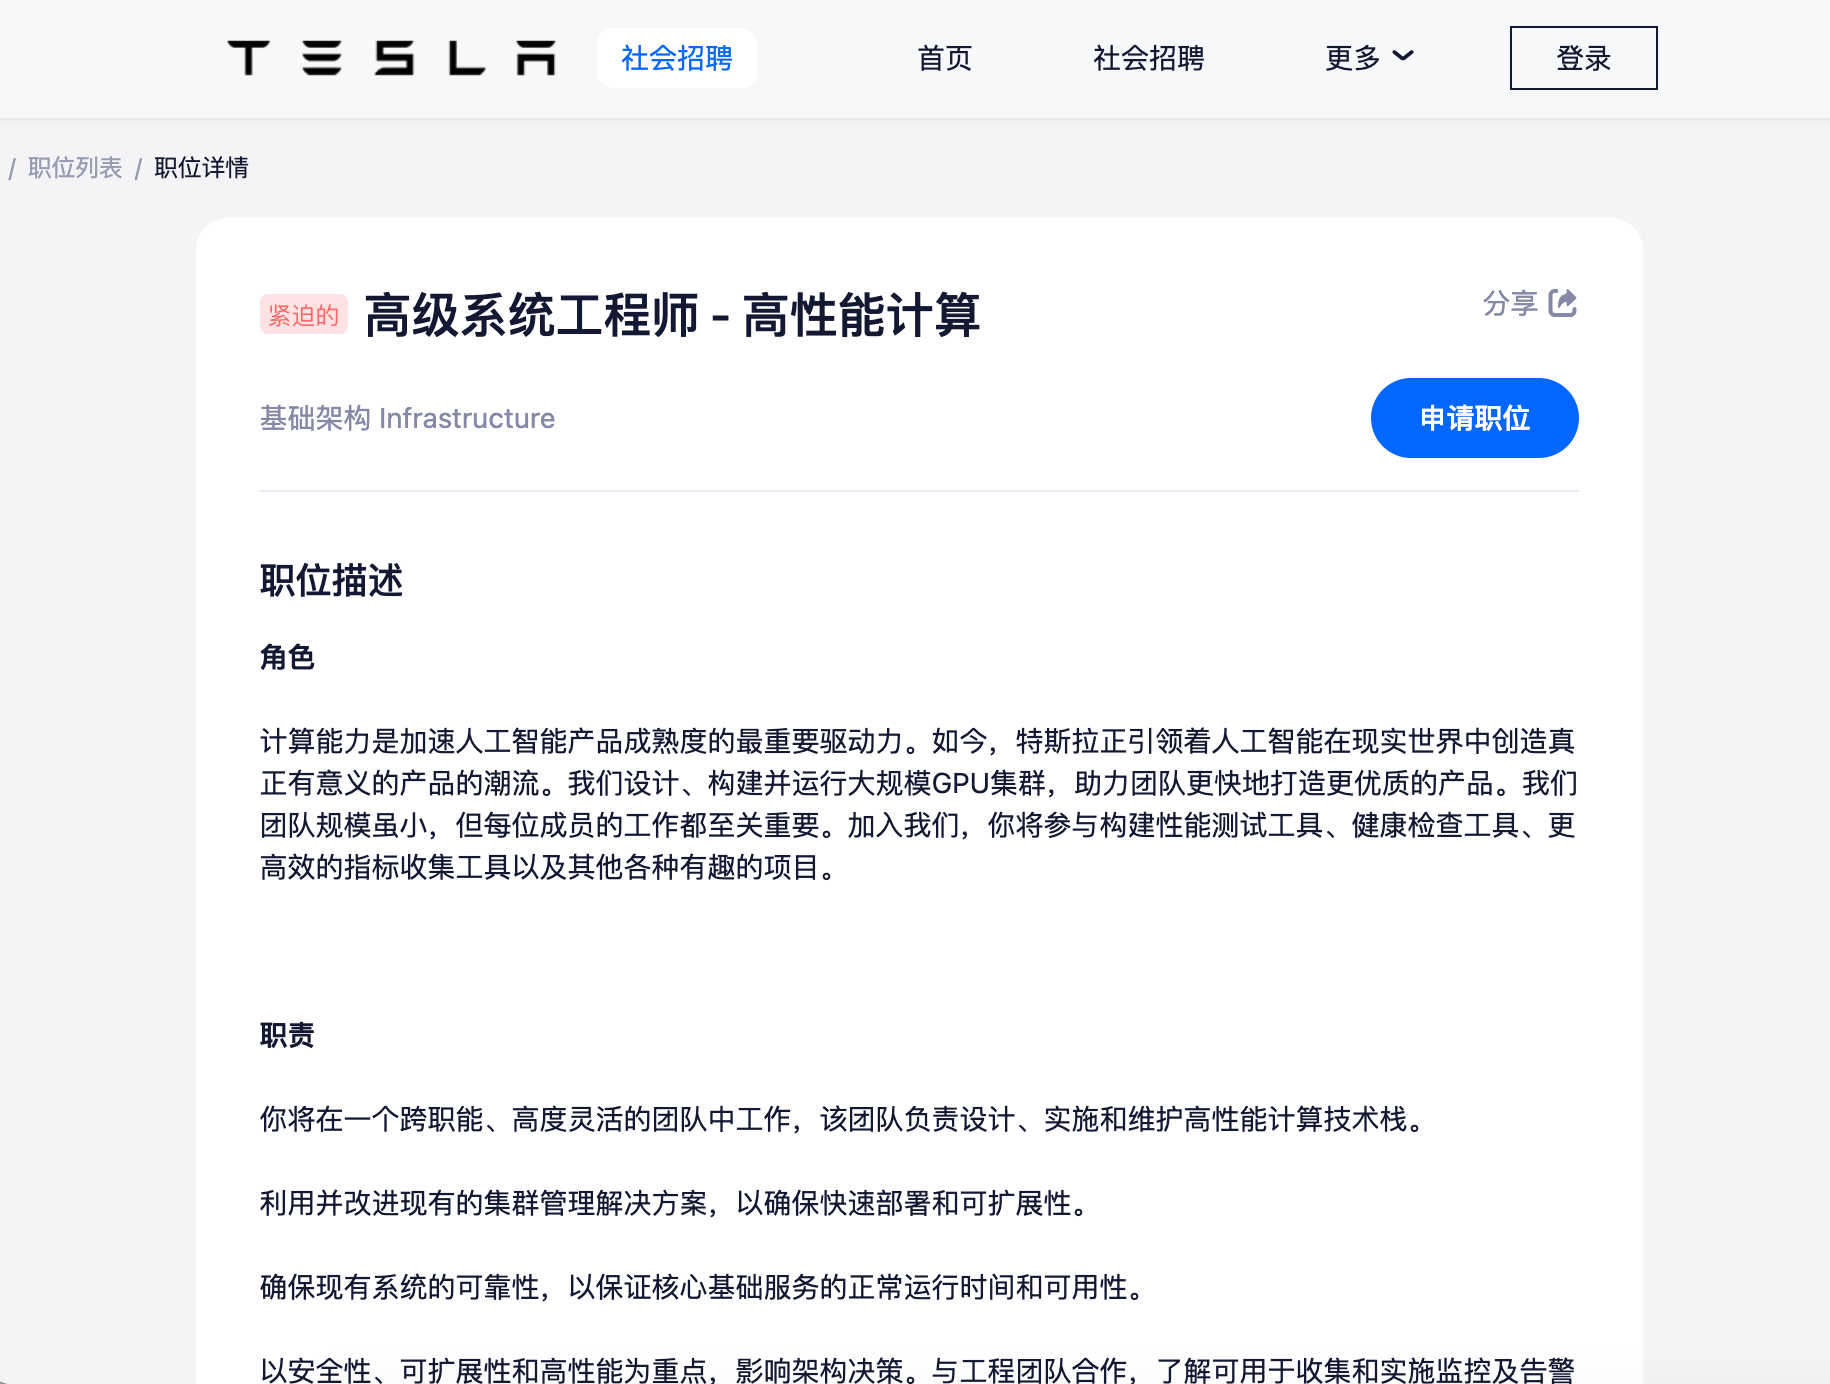The image size is (1830, 1384).
Task: Click the 职位描述 section heading
Action: 331,580
